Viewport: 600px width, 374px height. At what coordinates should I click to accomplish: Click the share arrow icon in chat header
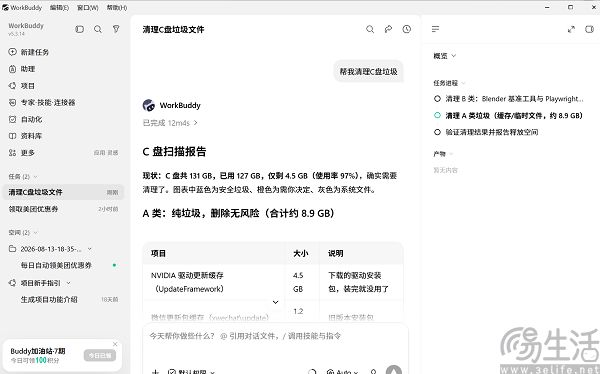click(x=388, y=29)
